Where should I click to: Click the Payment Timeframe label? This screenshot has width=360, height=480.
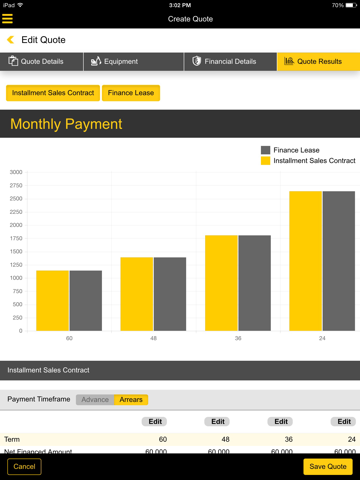39,399
